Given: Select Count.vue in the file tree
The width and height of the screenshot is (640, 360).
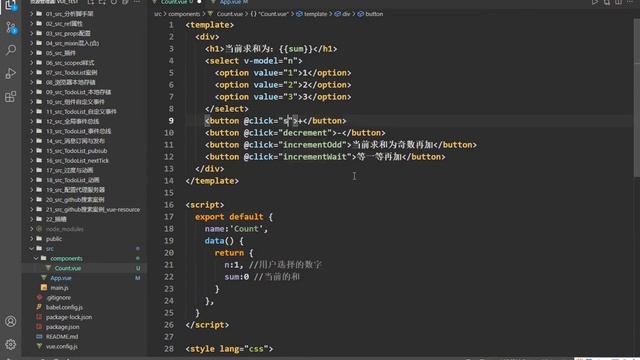Looking at the screenshot, I should (x=68, y=269).
